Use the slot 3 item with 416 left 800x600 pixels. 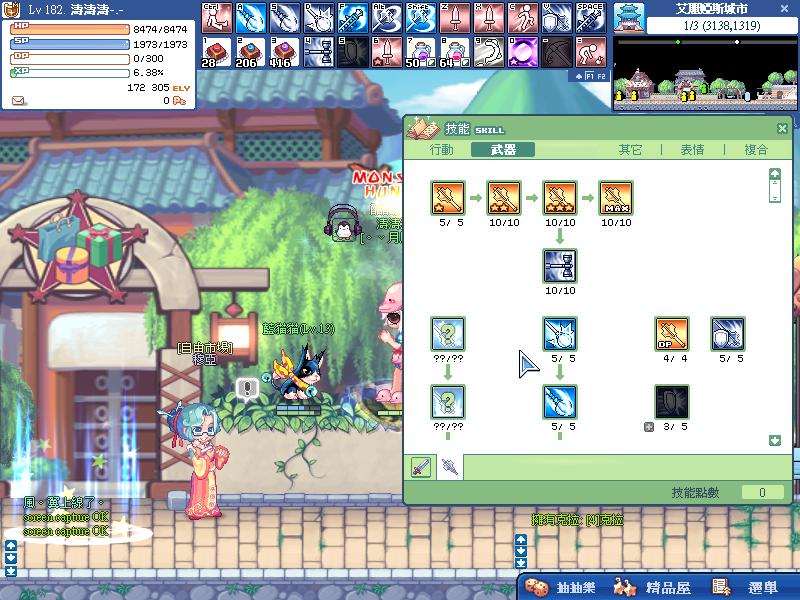coord(285,52)
